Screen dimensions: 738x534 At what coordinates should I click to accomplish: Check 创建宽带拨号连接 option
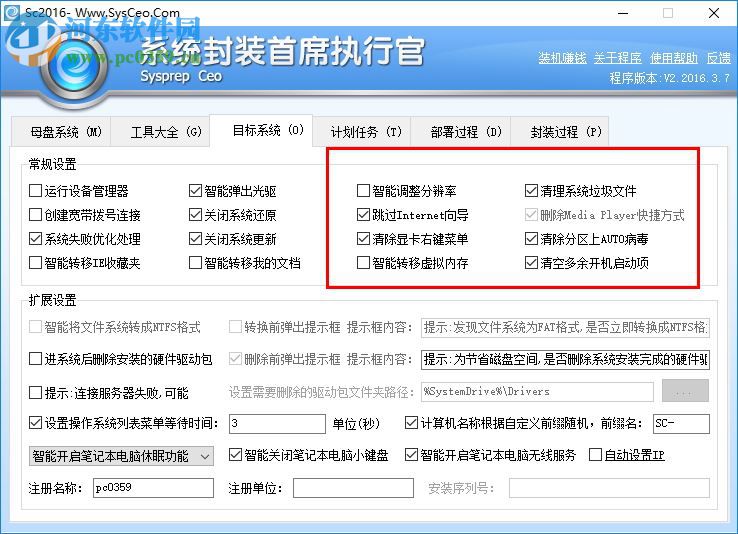tap(35, 215)
